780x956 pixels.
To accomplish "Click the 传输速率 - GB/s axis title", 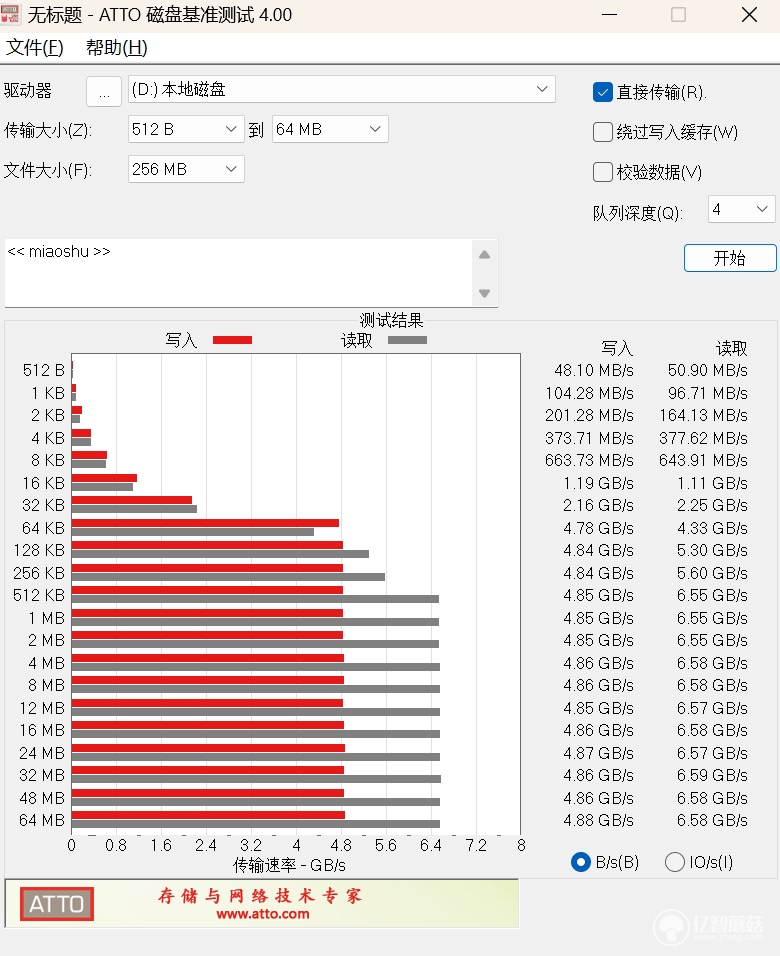I will [289, 865].
